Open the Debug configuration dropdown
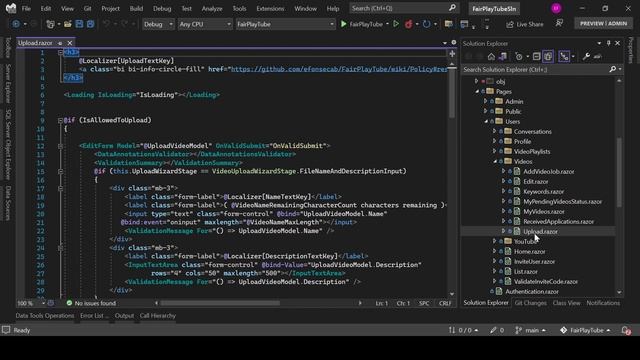The image size is (640, 360). [158, 24]
